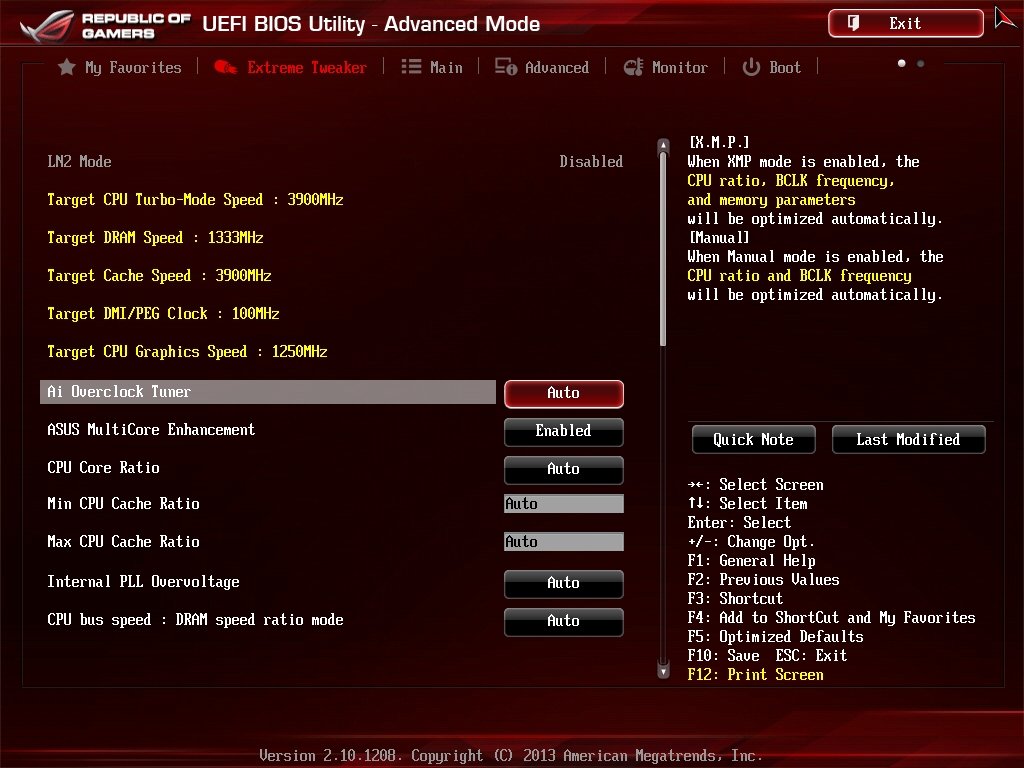Open CPU bus speed DRAM ratio dropdown
Viewport: 1024px width, 768px height.
pos(563,622)
